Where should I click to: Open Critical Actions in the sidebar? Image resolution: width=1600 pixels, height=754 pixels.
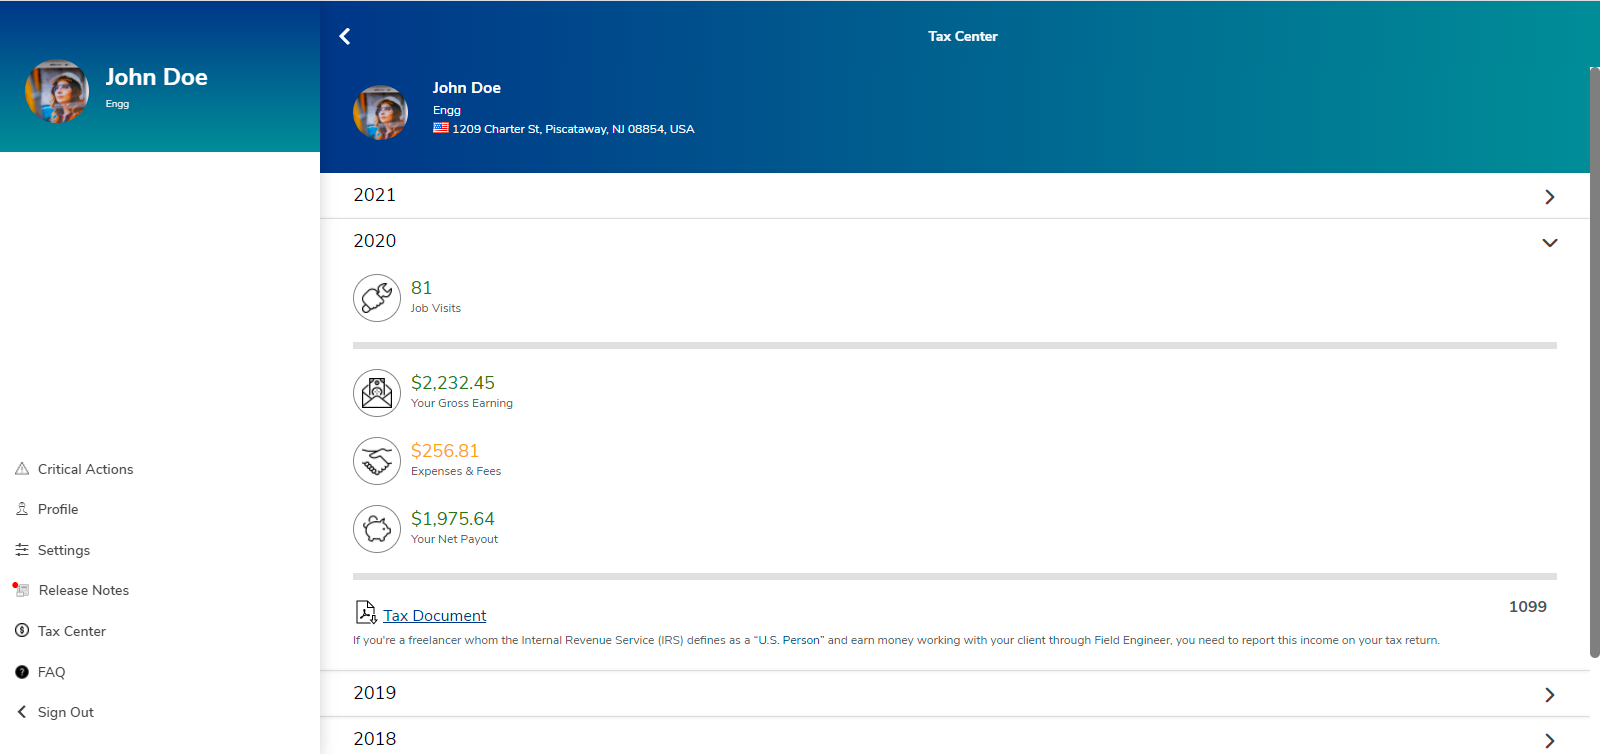85,469
